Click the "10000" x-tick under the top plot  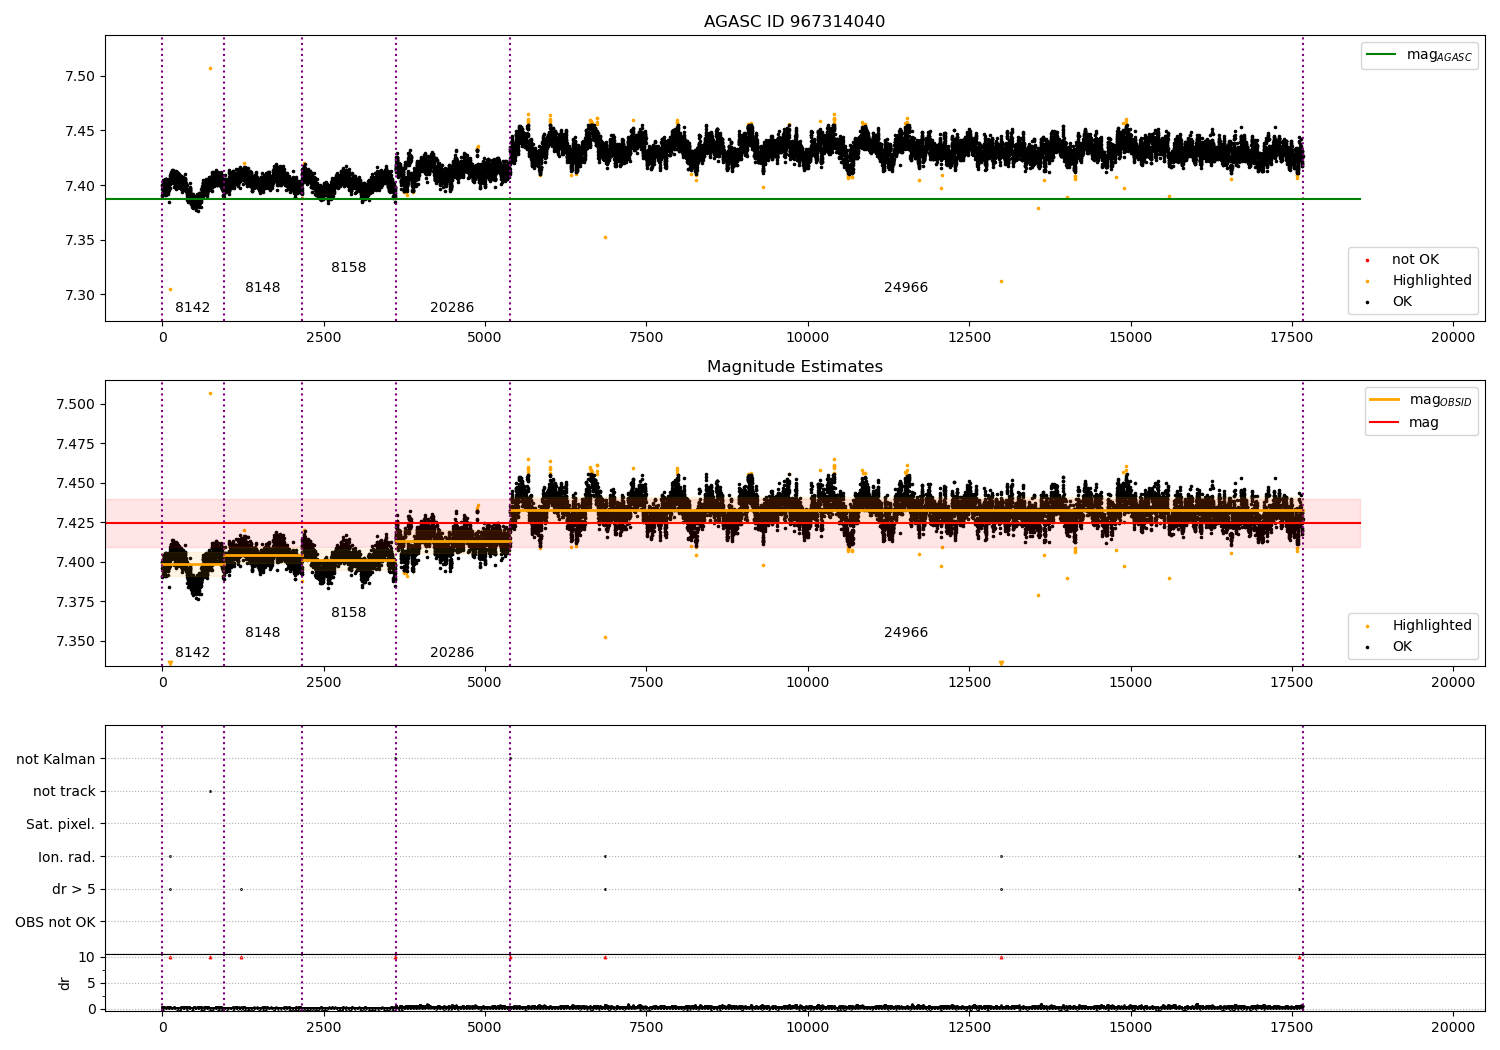pyautogui.click(x=808, y=337)
